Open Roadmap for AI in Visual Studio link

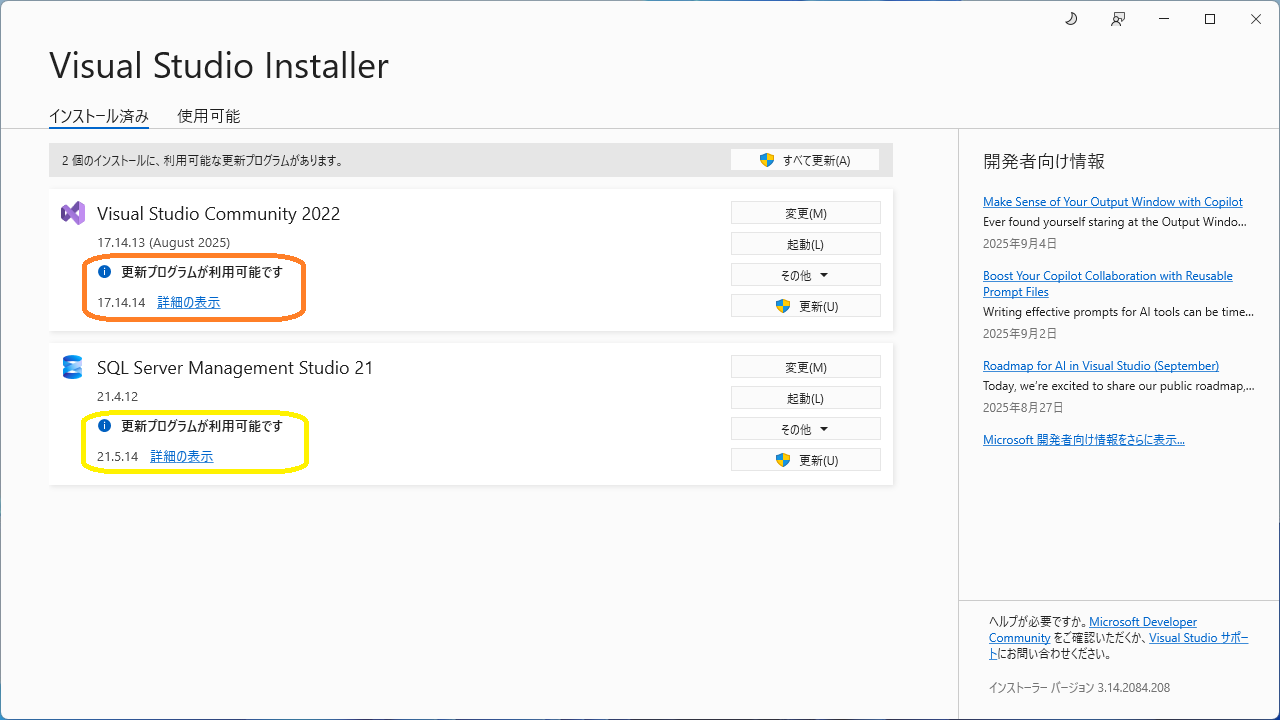1101,366
